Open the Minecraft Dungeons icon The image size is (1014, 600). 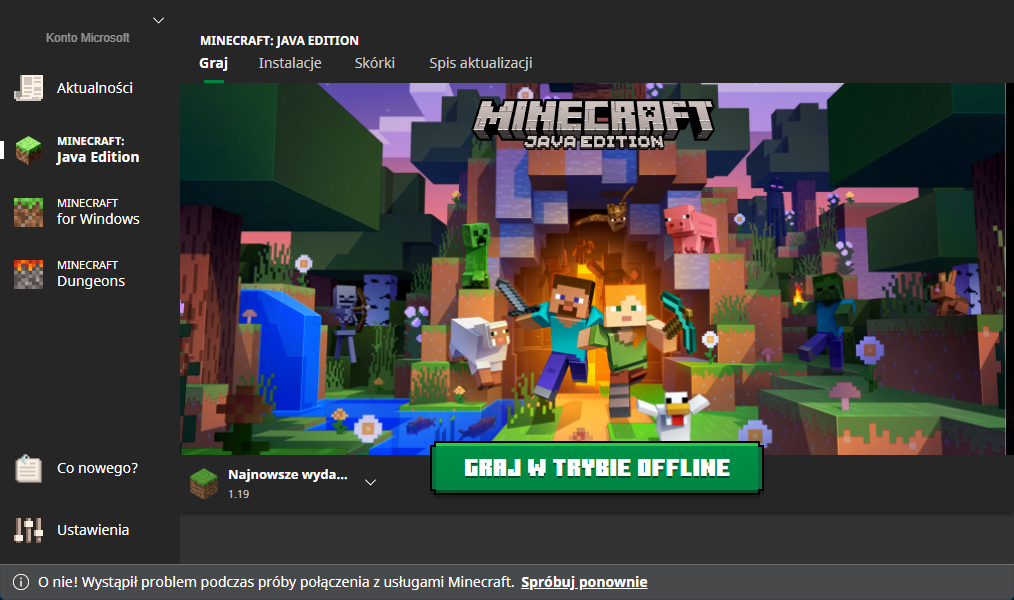point(29,274)
